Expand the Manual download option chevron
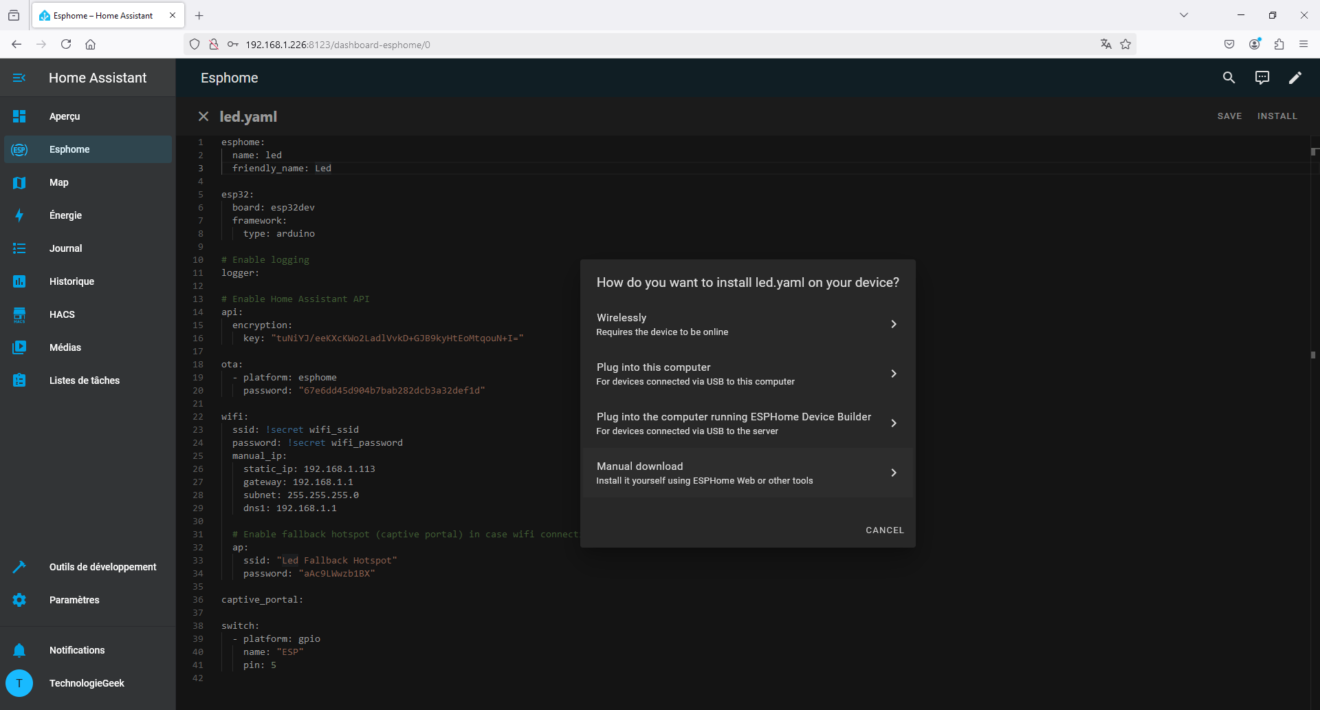Screen dimensions: 1320x710 pos(893,472)
